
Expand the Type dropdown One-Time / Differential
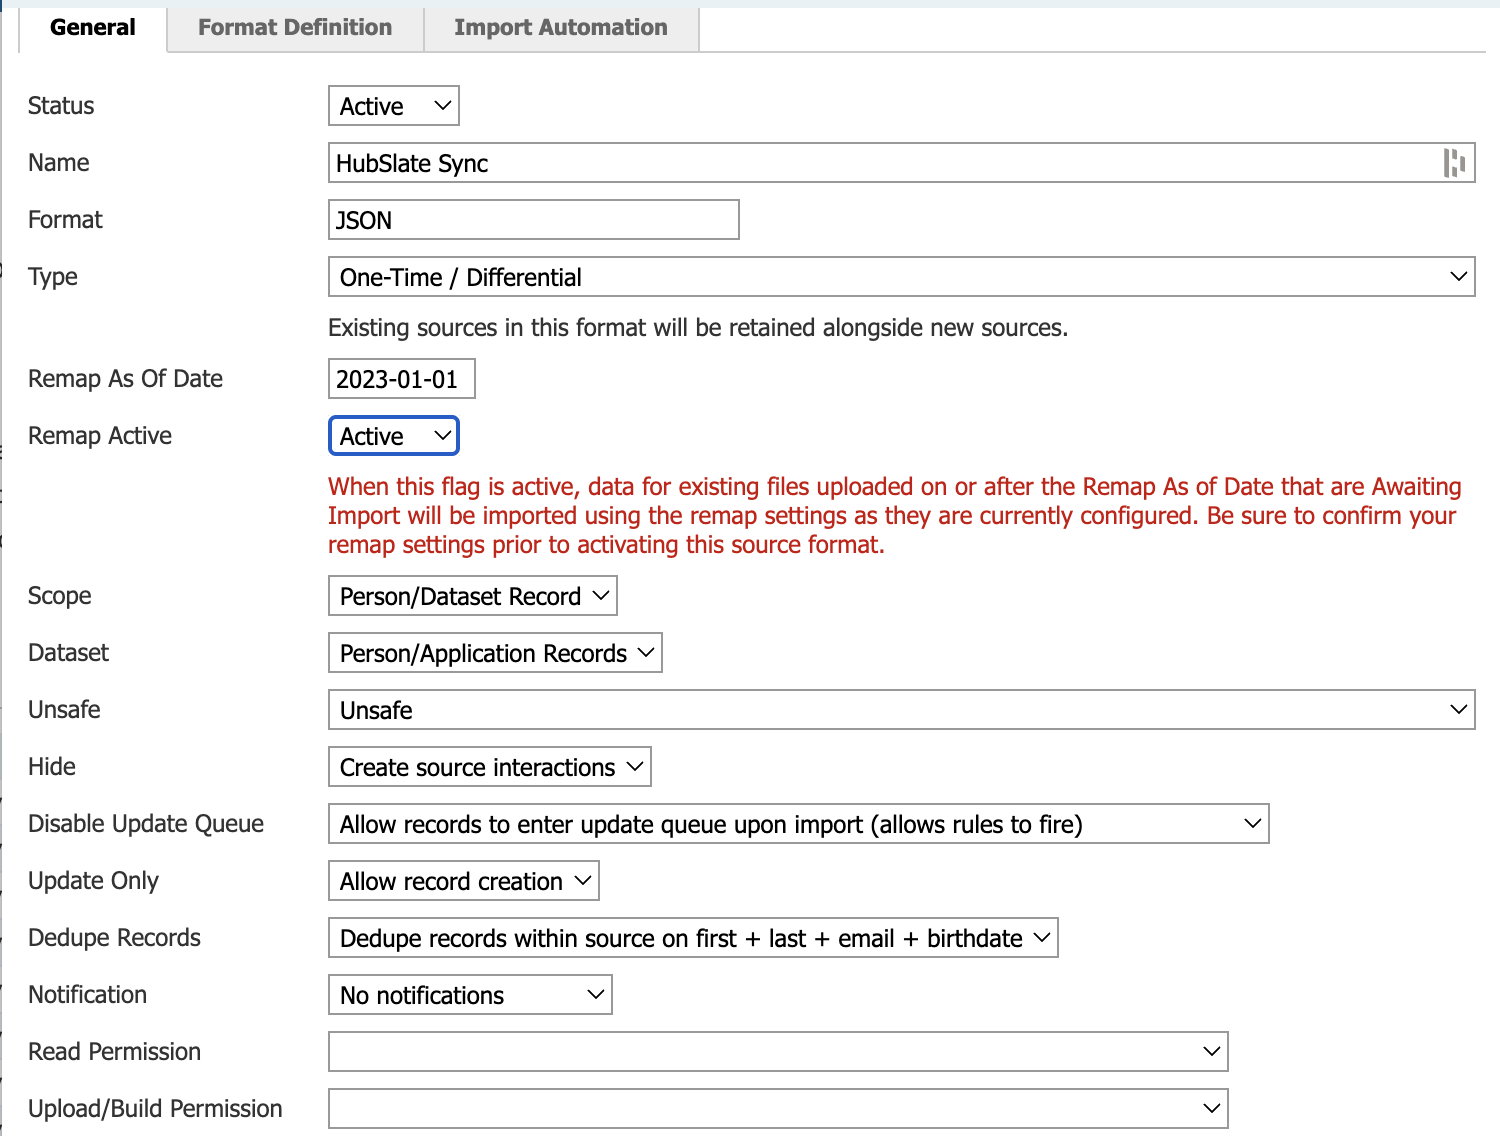[902, 277]
